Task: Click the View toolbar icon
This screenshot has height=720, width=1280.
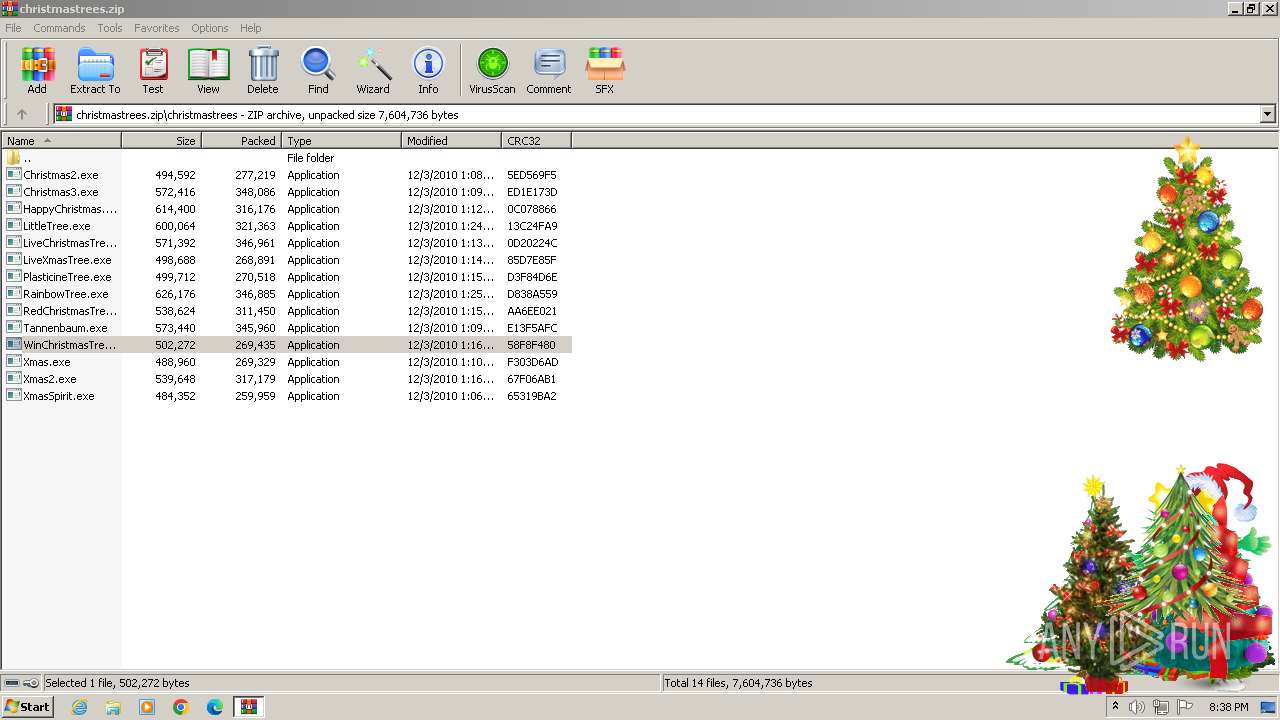Action: pyautogui.click(x=208, y=70)
